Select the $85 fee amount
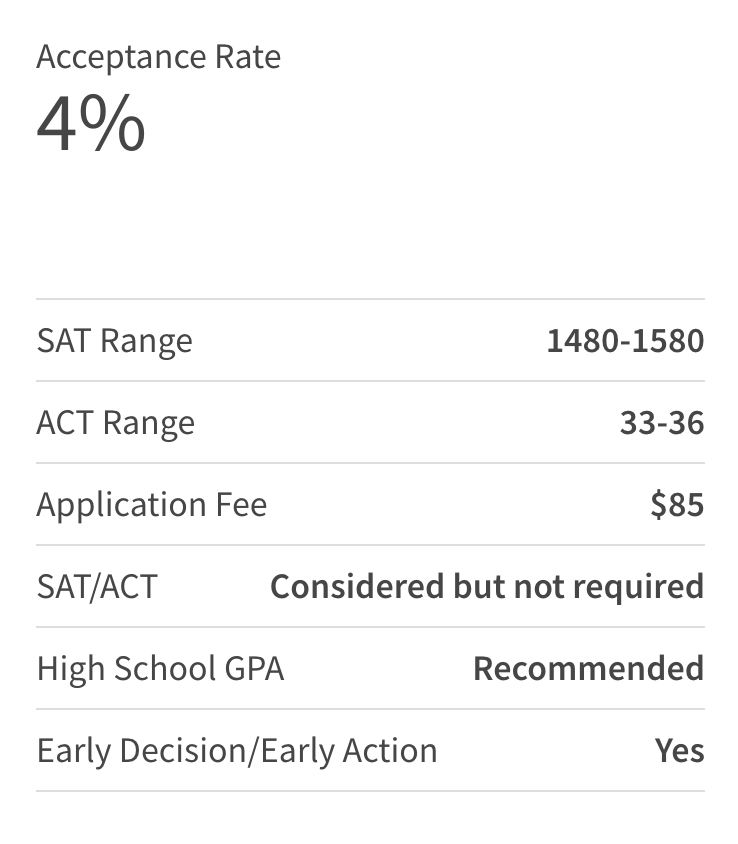Viewport: 738px width, 844px height. (x=677, y=505)
